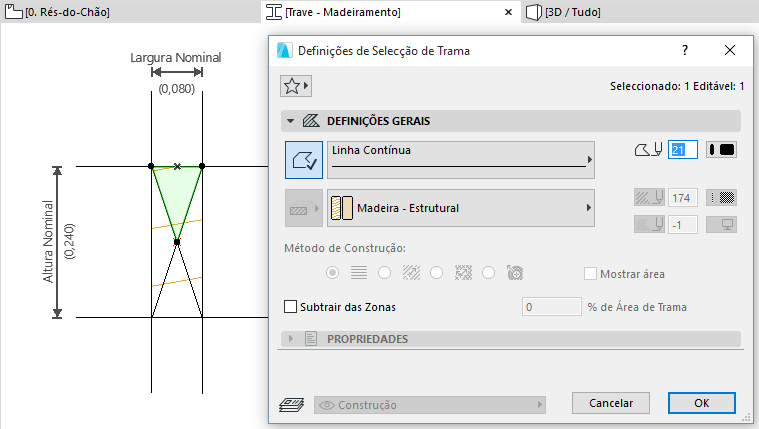The height and width of the screenshot is (429, 759).
Task: Expand the PROPRIEDADES section
Action: pos(290,339)
